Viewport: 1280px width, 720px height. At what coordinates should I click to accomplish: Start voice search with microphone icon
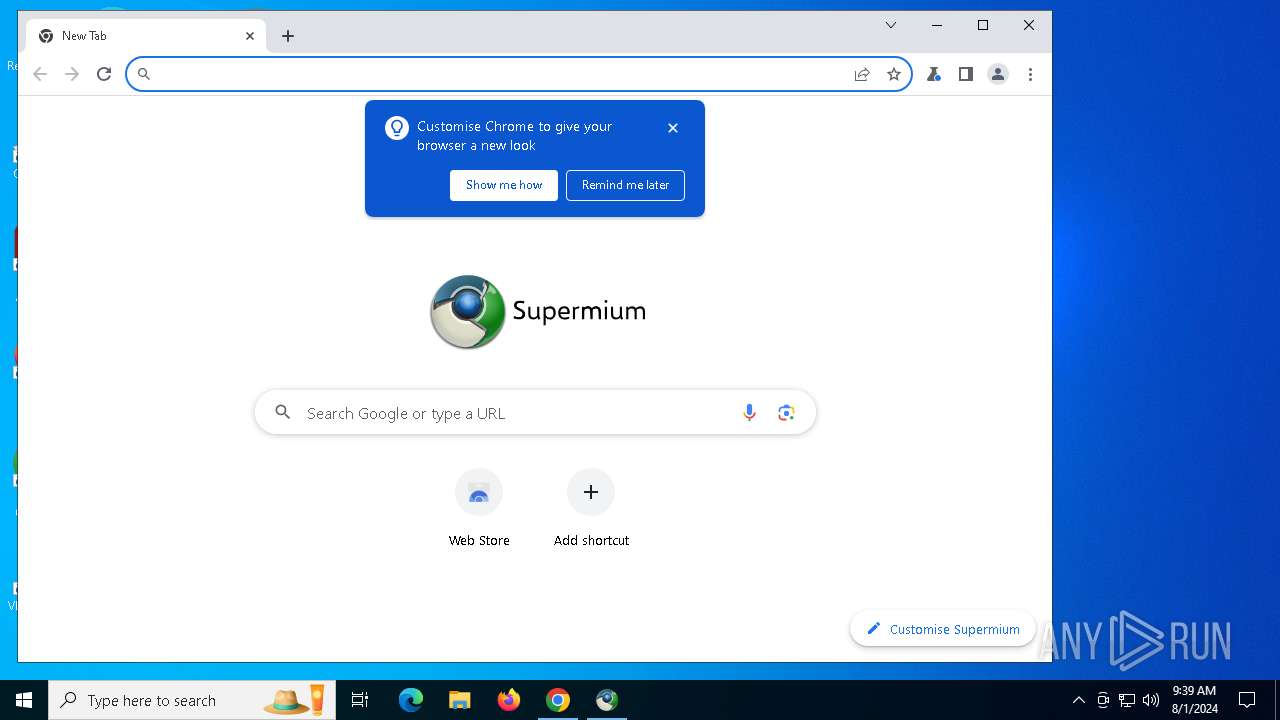(749, 413)
